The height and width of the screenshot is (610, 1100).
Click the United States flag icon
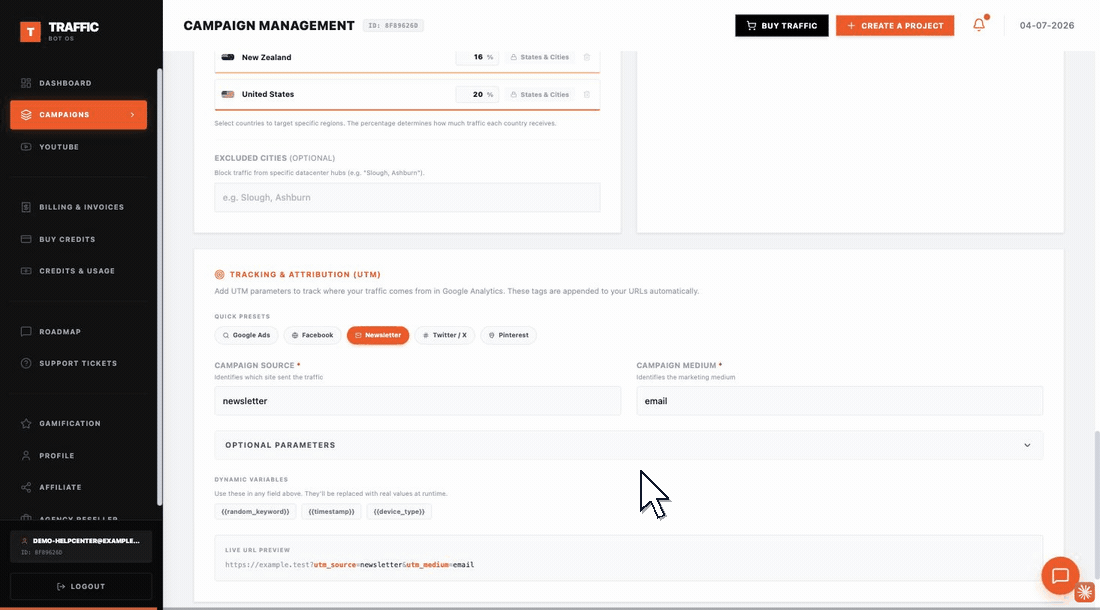(228, 94)
